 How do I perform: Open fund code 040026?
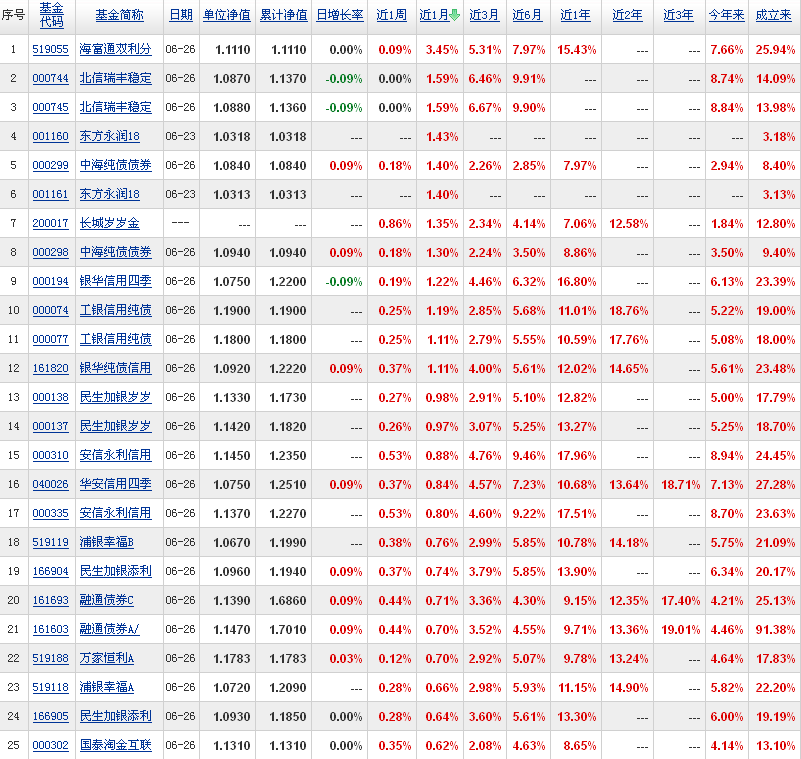click(x=51, y=484)
